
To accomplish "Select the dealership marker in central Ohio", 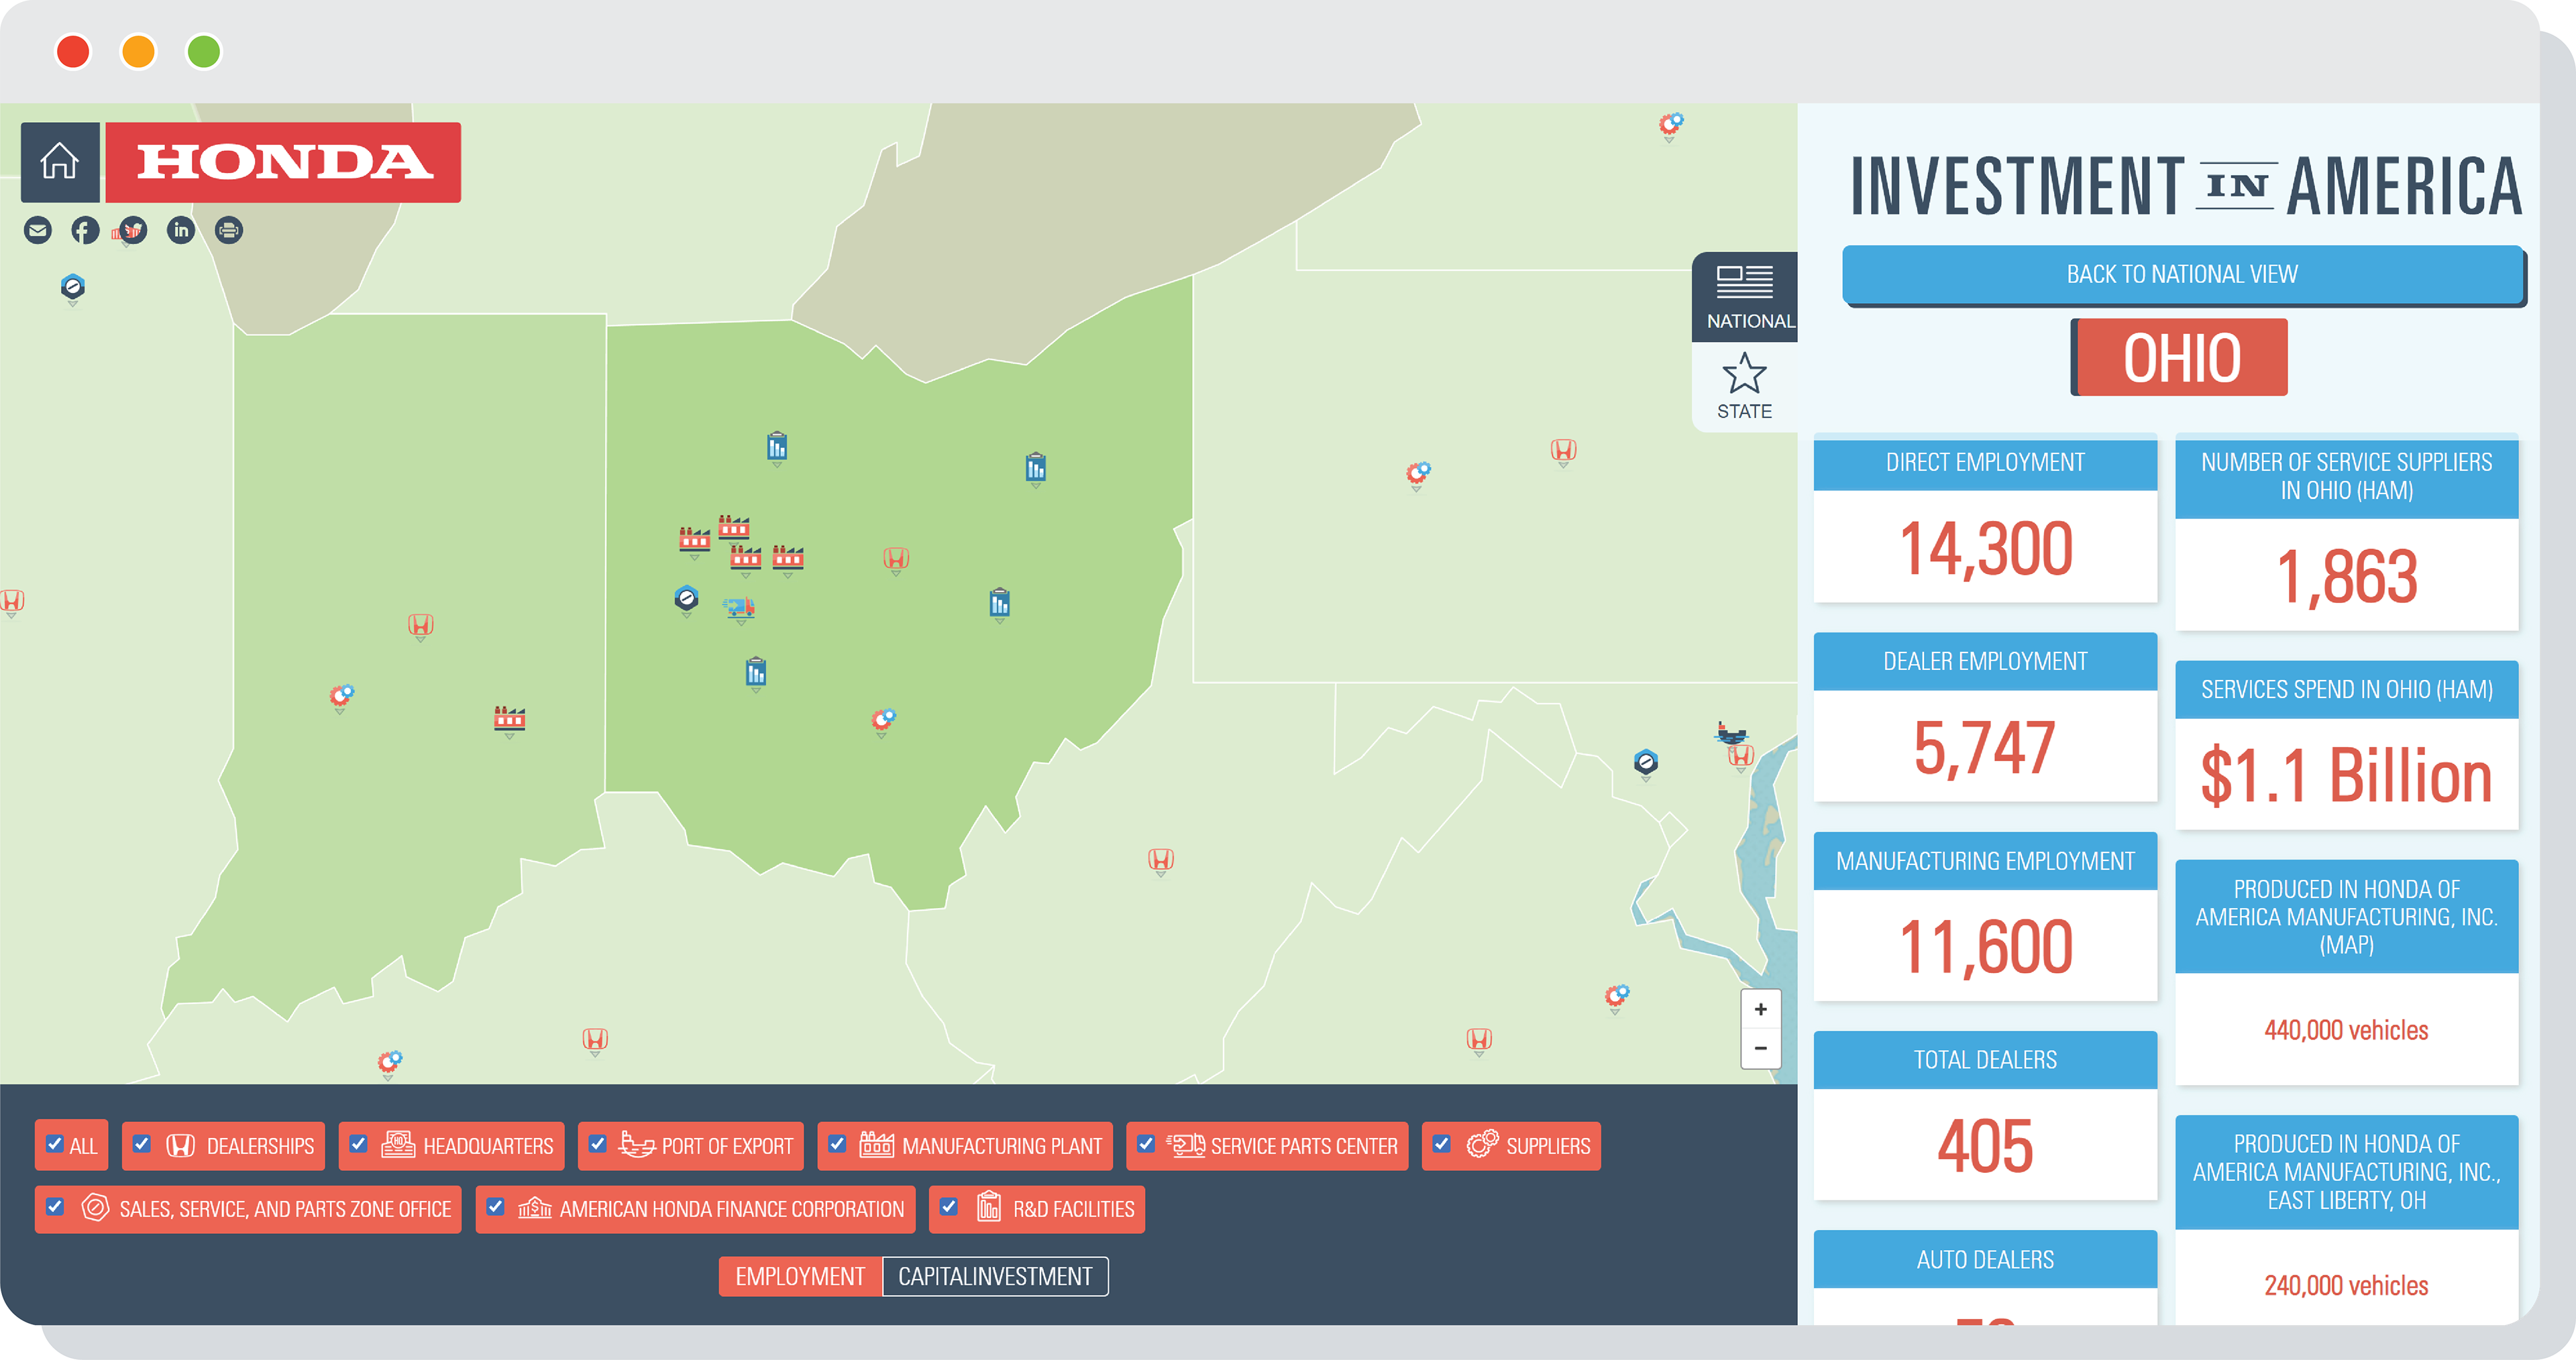I will coord(896,559).
